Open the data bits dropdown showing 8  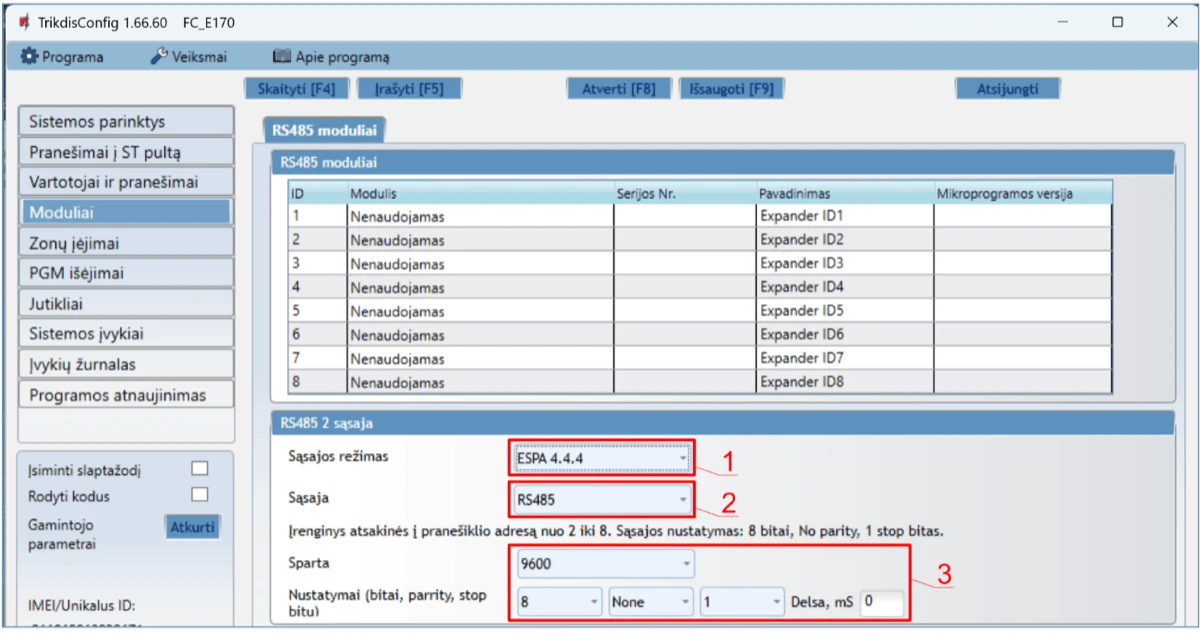coord(559,602)
